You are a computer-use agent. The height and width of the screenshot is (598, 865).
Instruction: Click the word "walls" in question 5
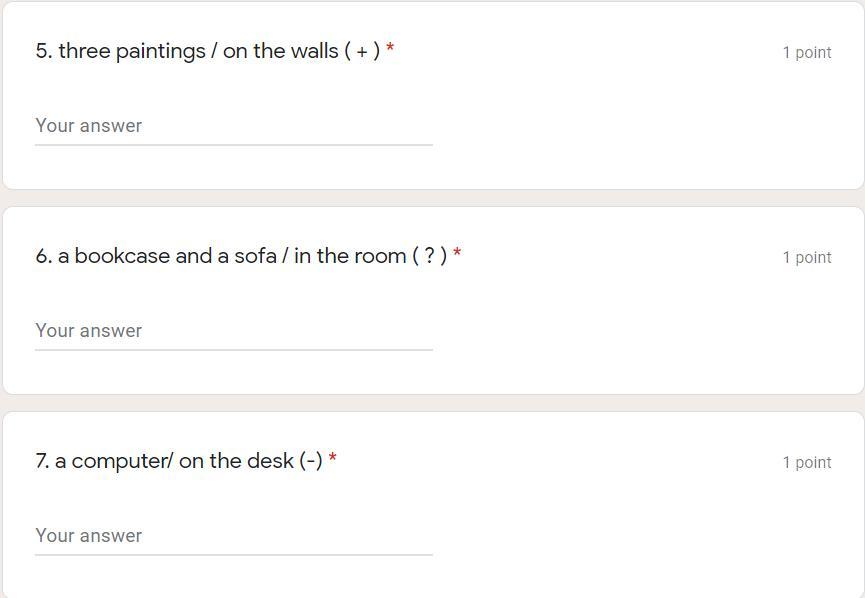coord(314,51)
